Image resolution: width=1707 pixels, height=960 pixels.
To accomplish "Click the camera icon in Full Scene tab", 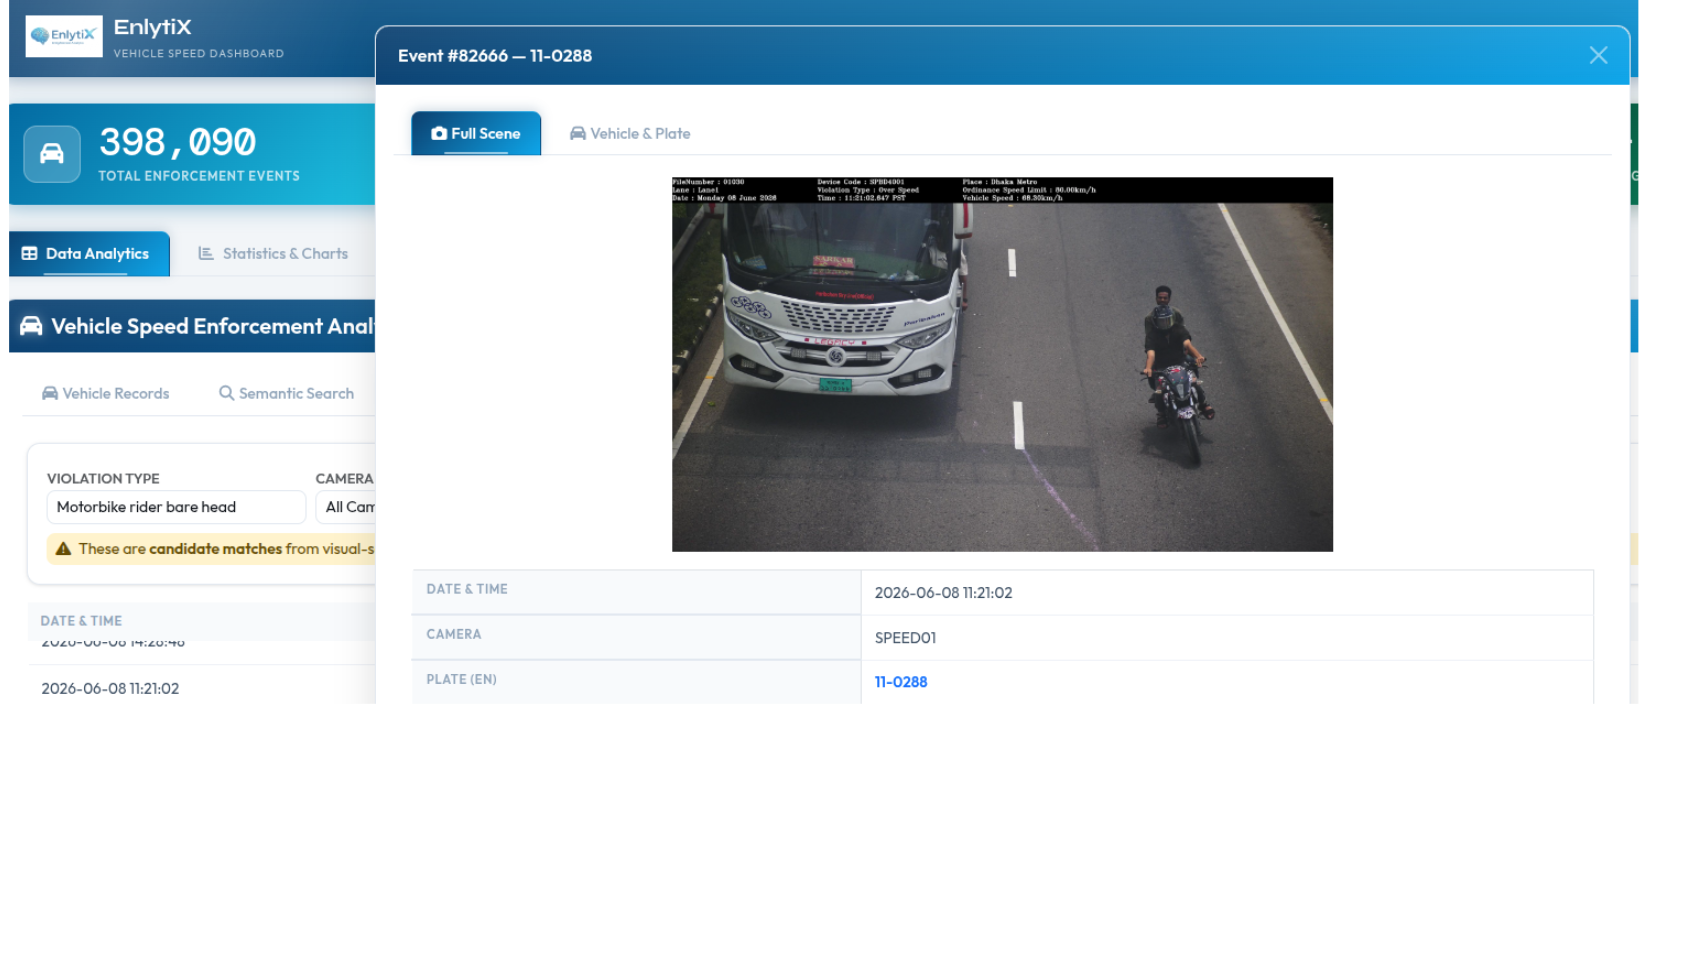I will pos(439,133).
